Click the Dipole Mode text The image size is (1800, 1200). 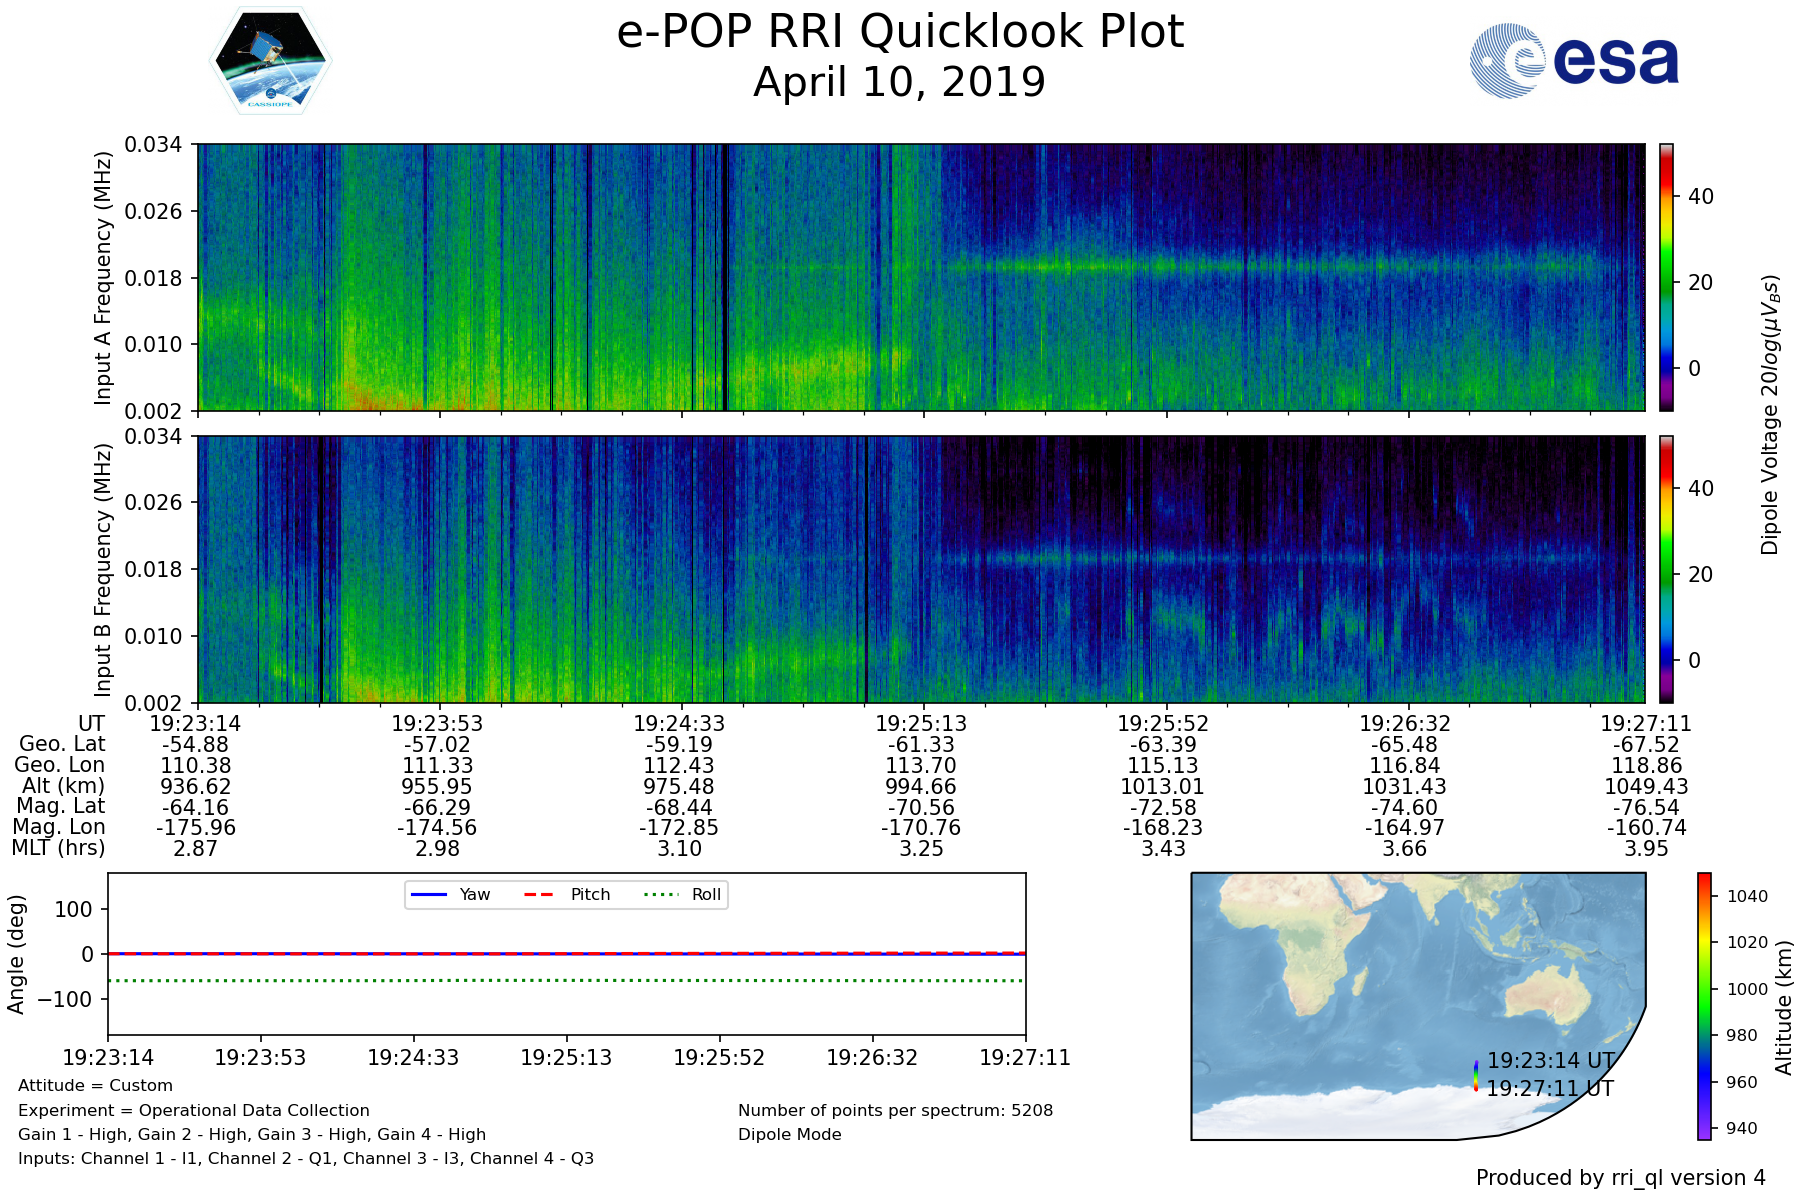789,1135
